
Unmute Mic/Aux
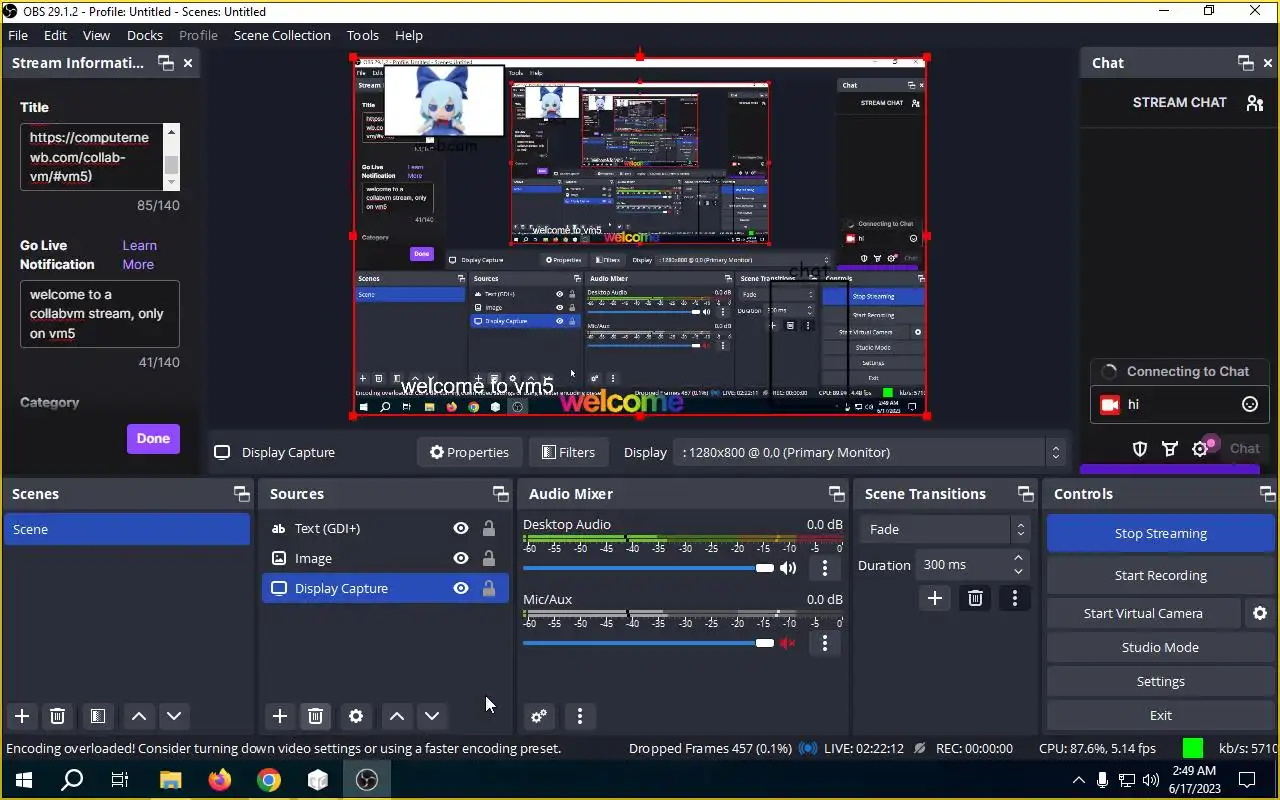[x=788, y=643]
